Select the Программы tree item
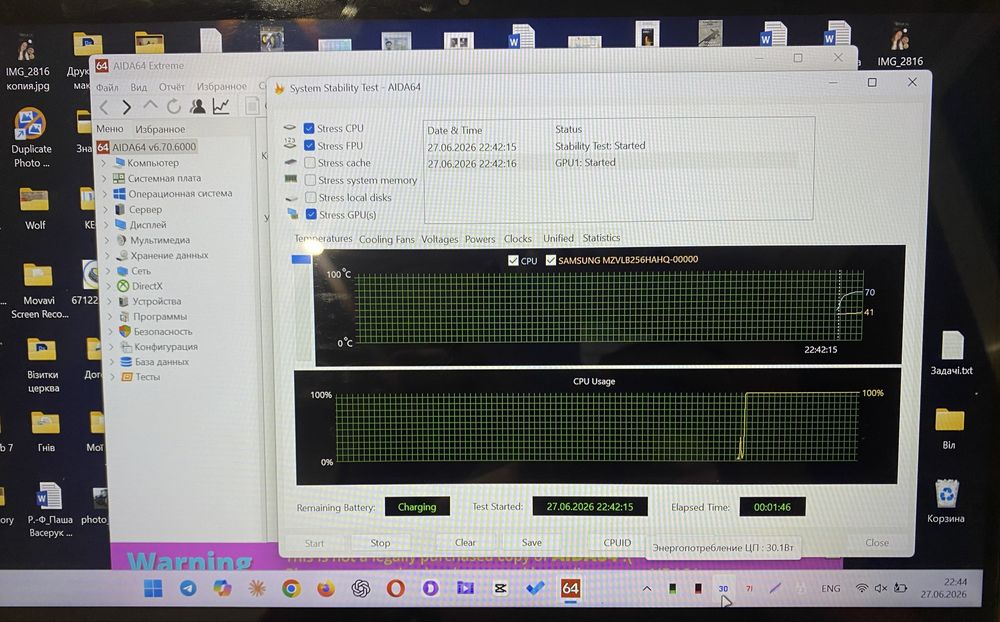 (x=159, y=316)
